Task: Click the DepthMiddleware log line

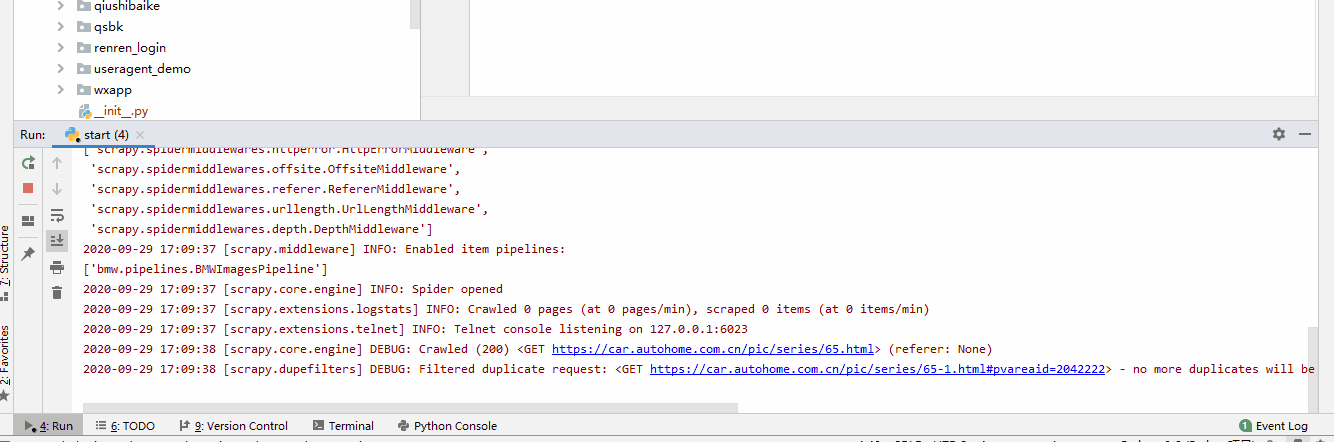Action: click(261, 229)
